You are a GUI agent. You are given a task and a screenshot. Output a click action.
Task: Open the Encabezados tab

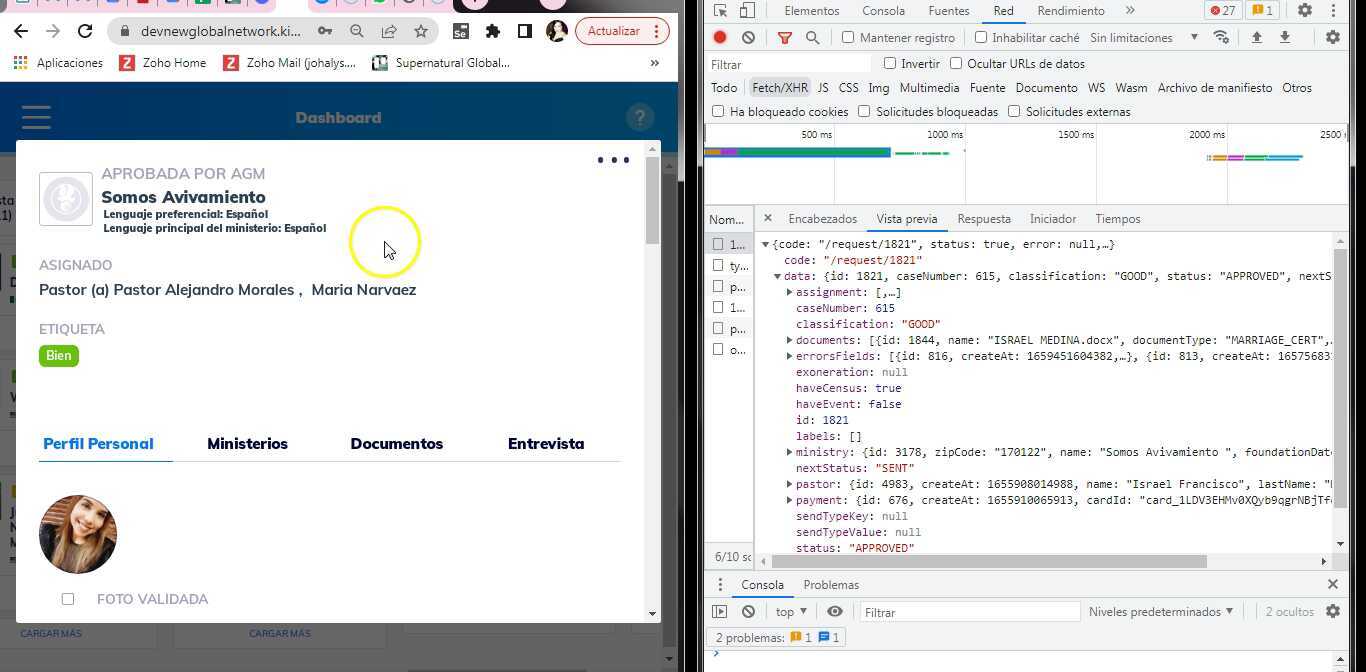click(822, 219)
